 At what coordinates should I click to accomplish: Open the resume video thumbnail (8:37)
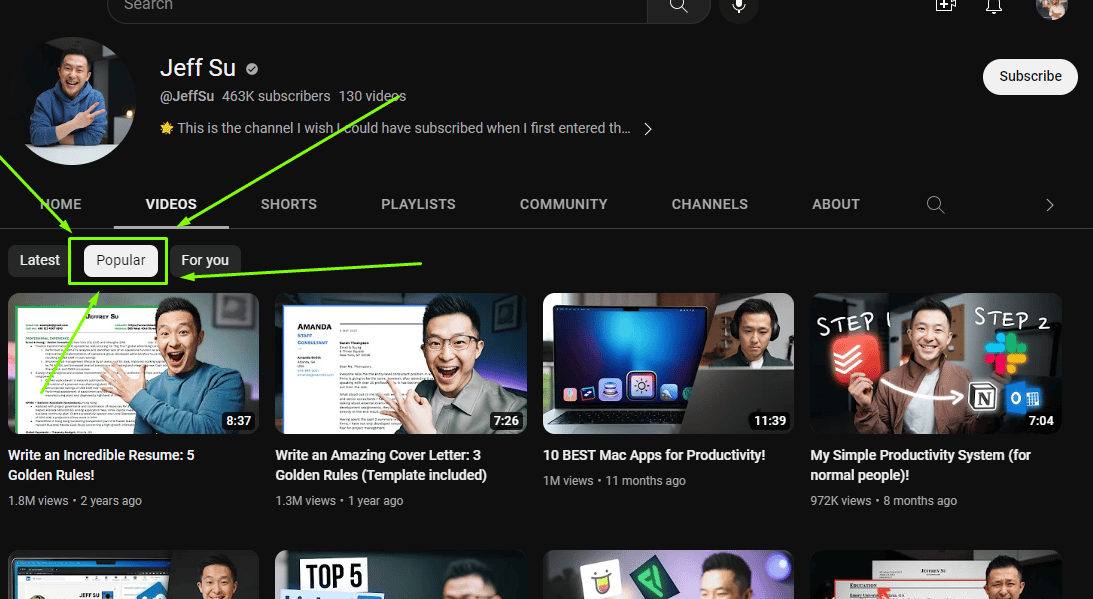pos(133,363)
